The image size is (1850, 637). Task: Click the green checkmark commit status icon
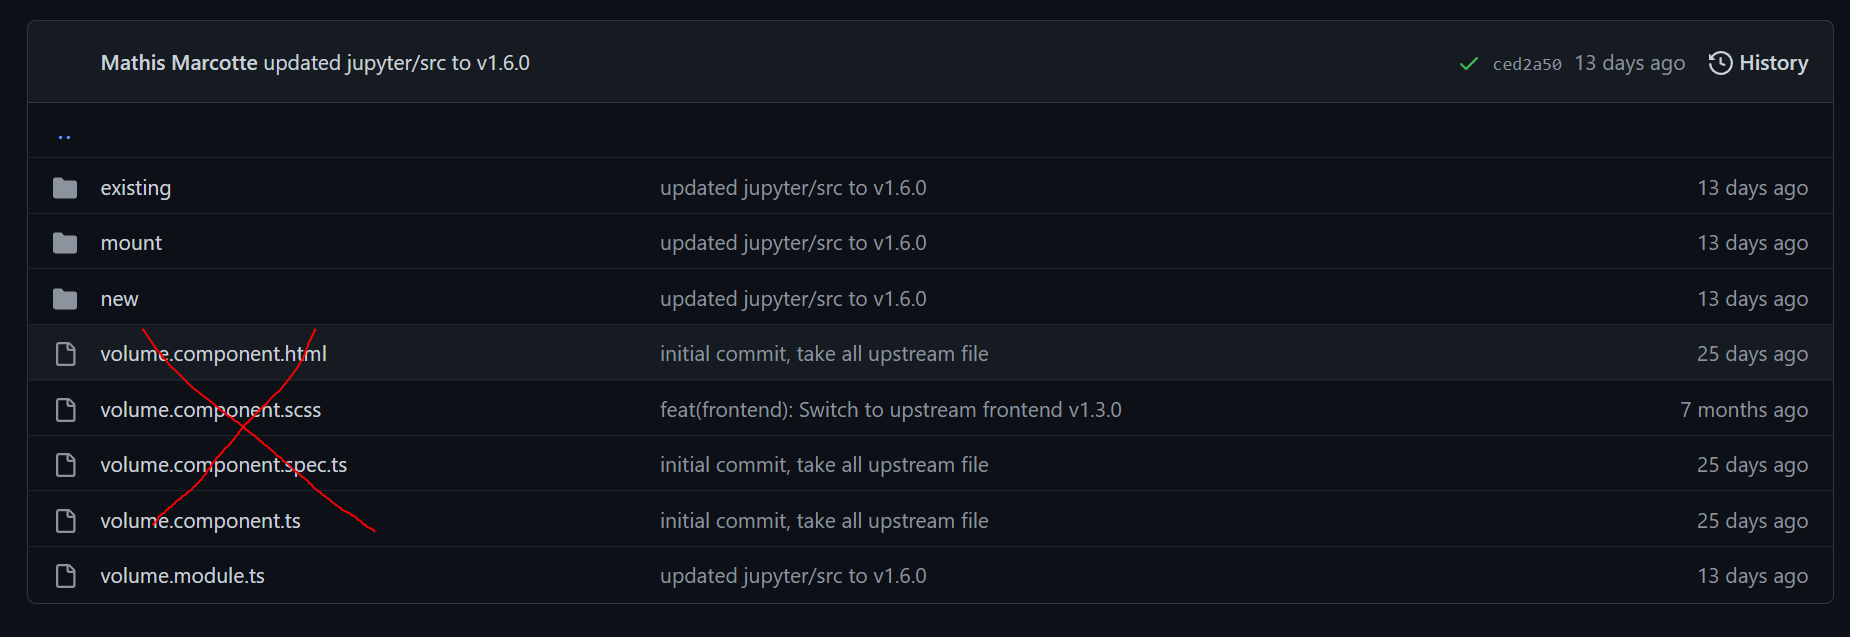click(1468, 62)
